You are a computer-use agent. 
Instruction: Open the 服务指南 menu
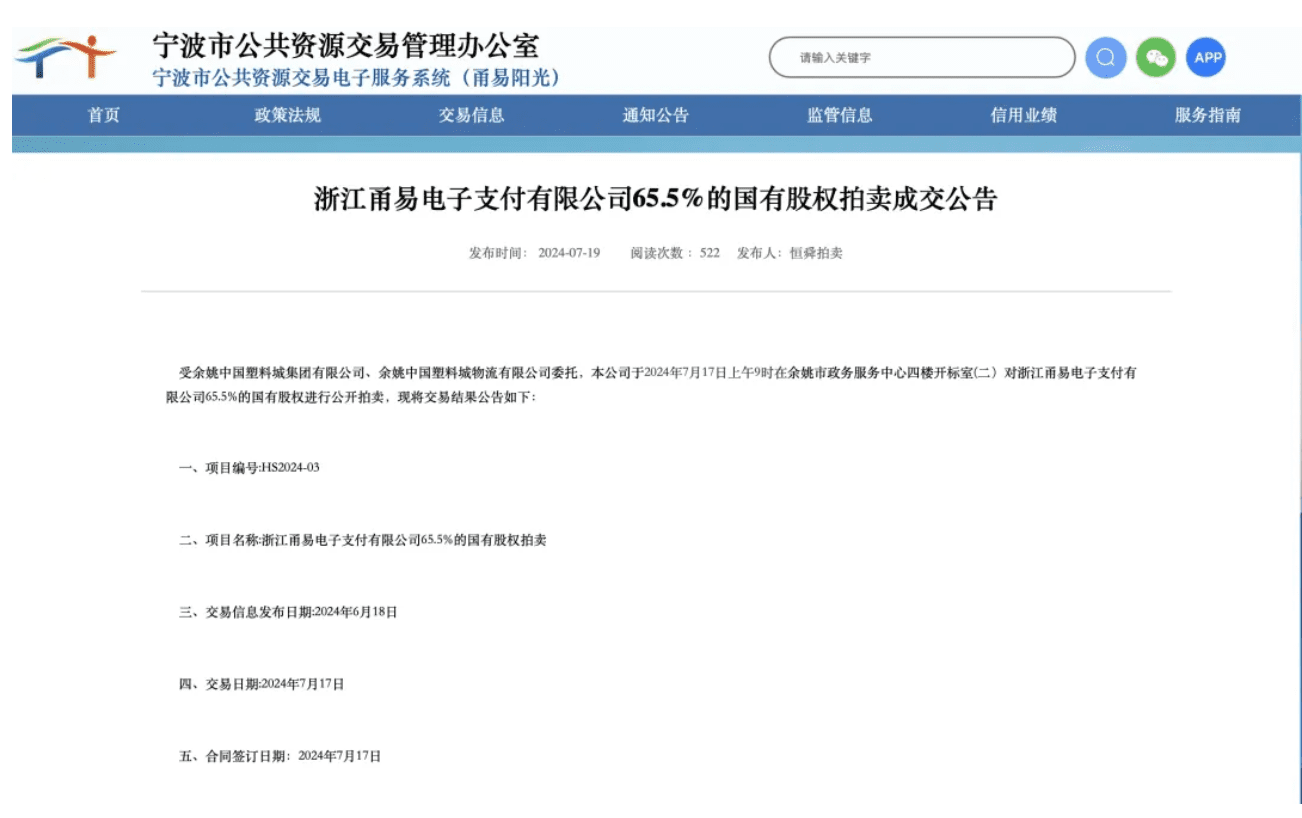click(x=1208, y=115)
